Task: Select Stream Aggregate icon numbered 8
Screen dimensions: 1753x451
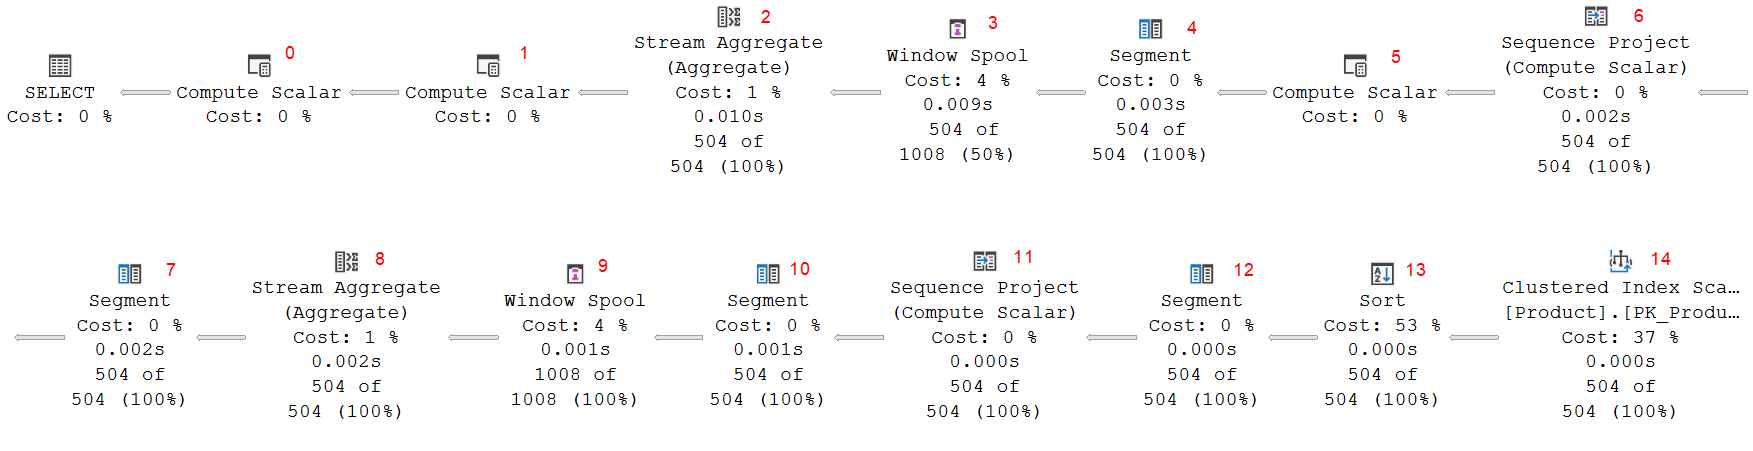Action: (346, 262)
